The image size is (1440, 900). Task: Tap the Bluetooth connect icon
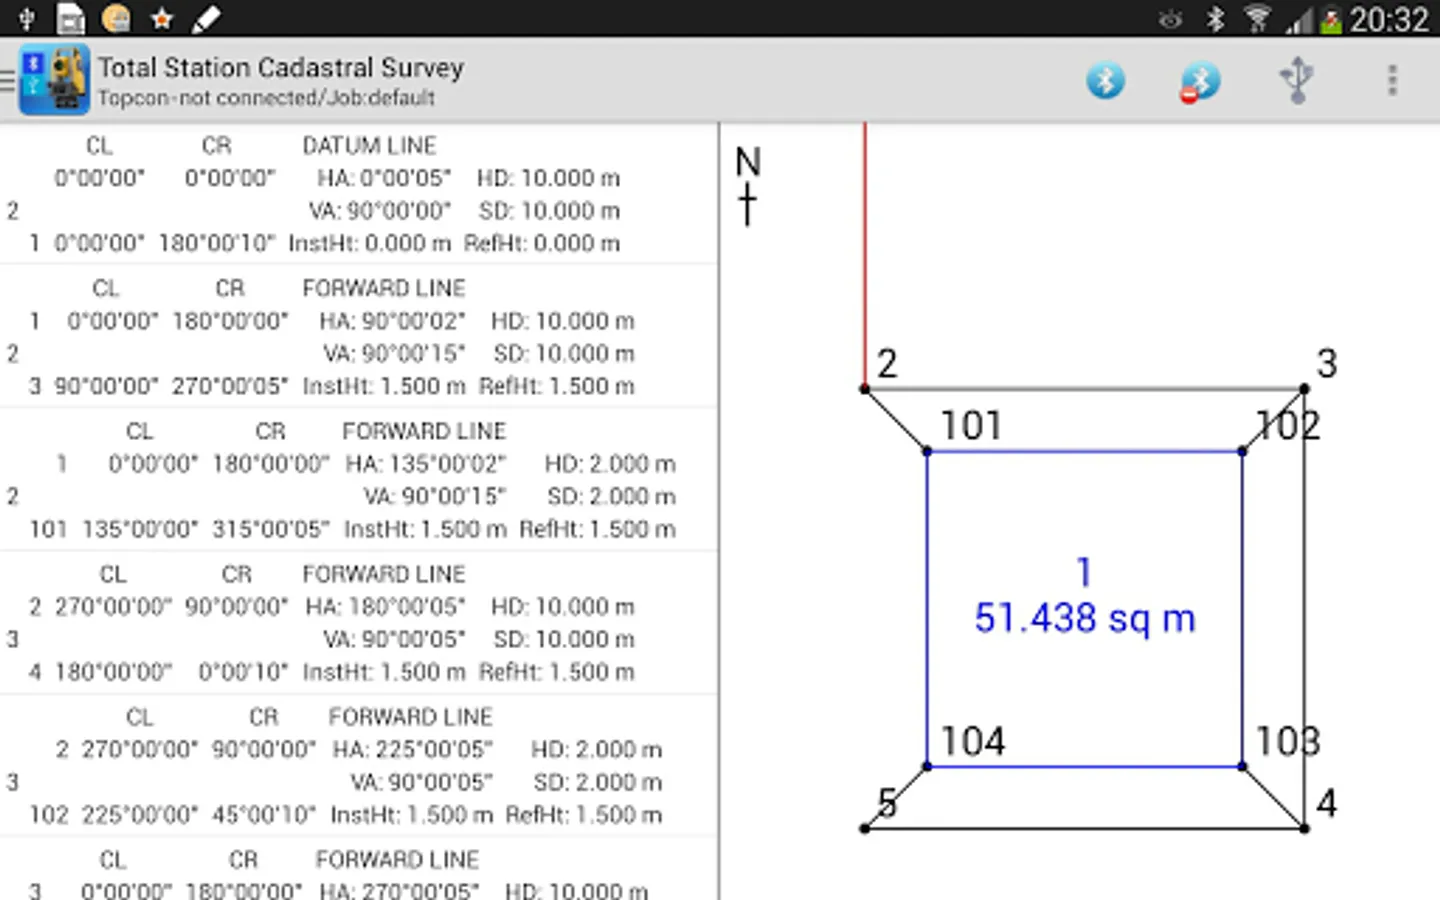(1105, 80)
